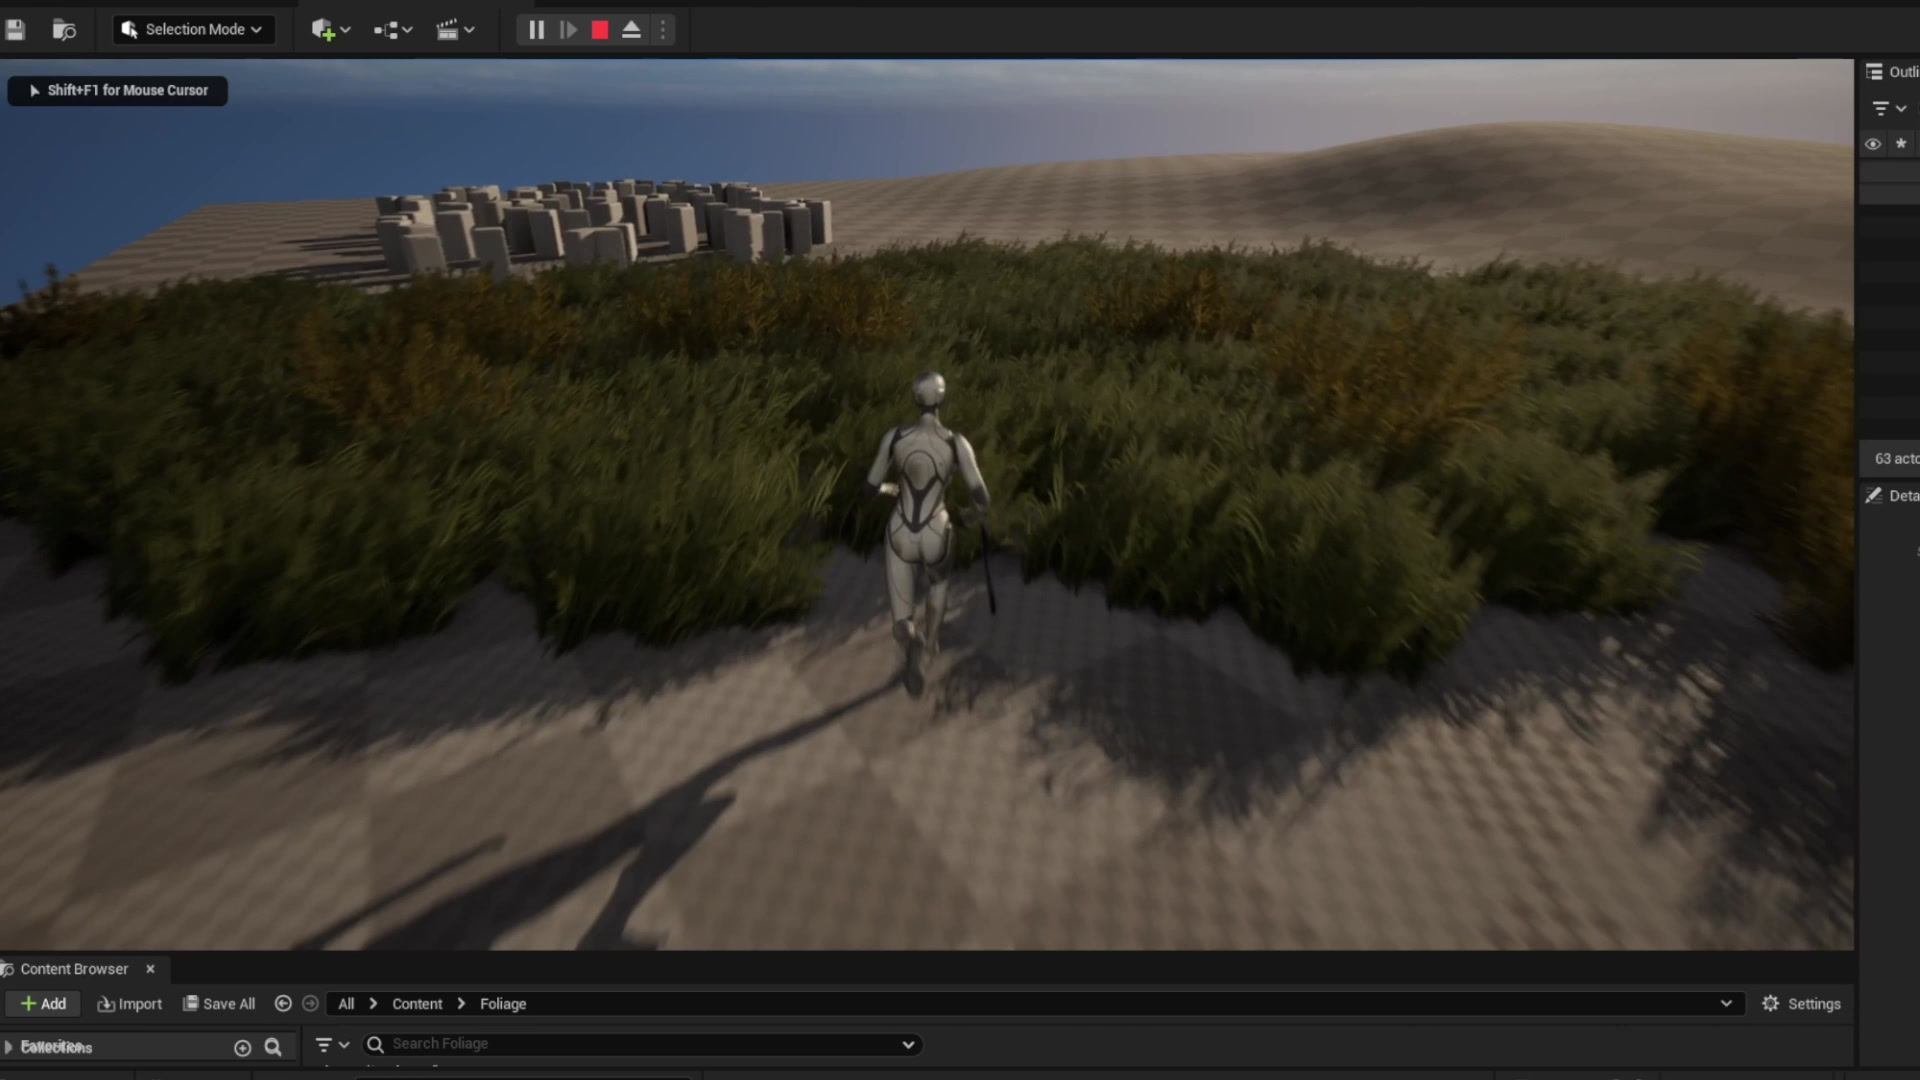Select the Content Browser tab
The image size is (1920, 1080).
(74, 969)
